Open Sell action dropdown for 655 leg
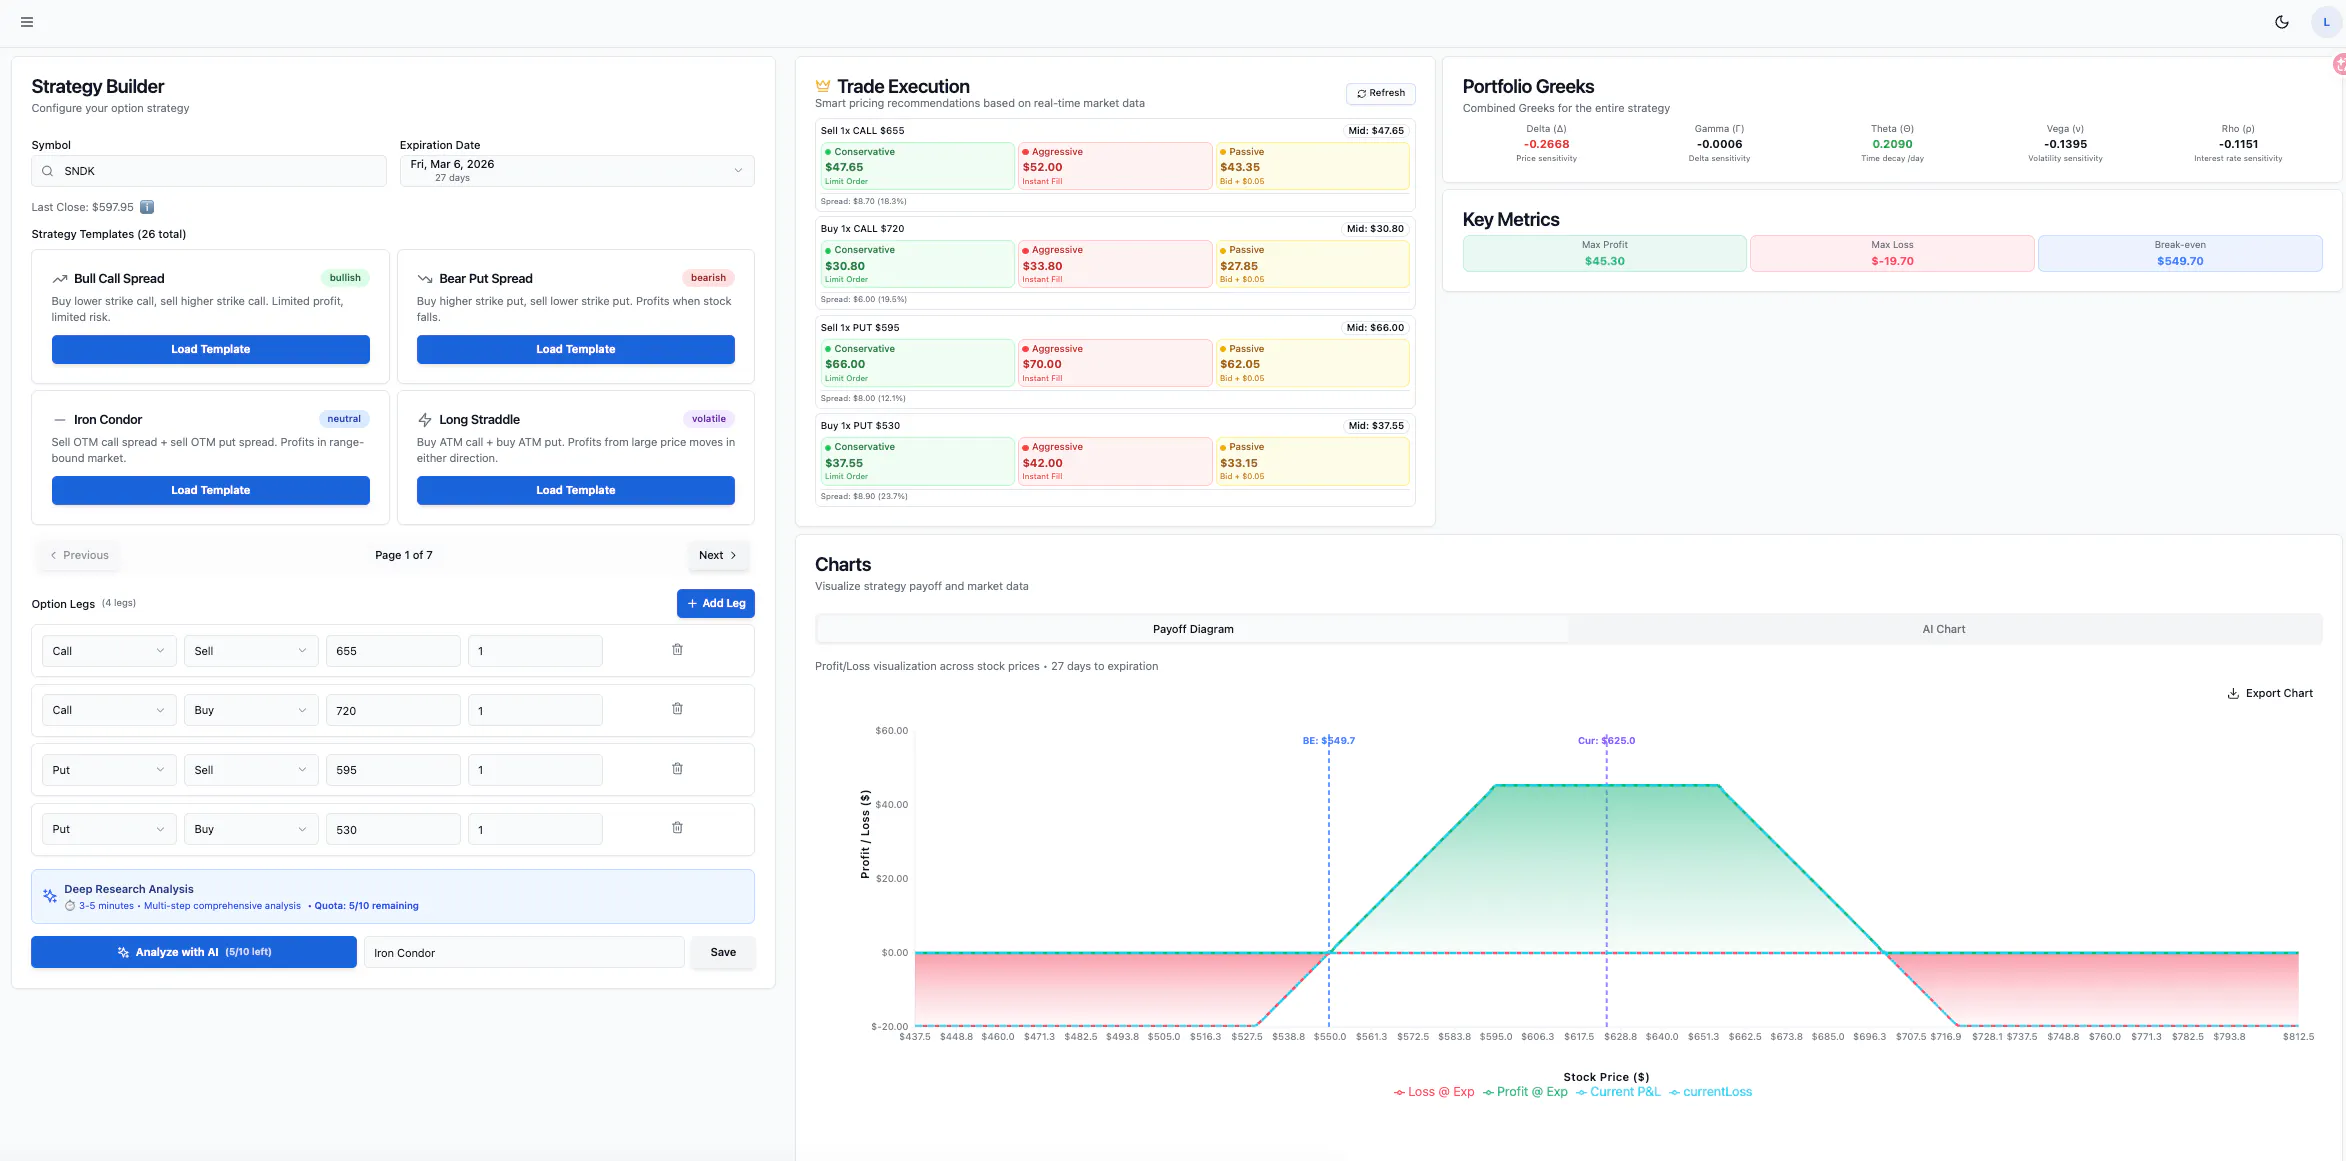2346x1161 pixels. tap(251, 651)
